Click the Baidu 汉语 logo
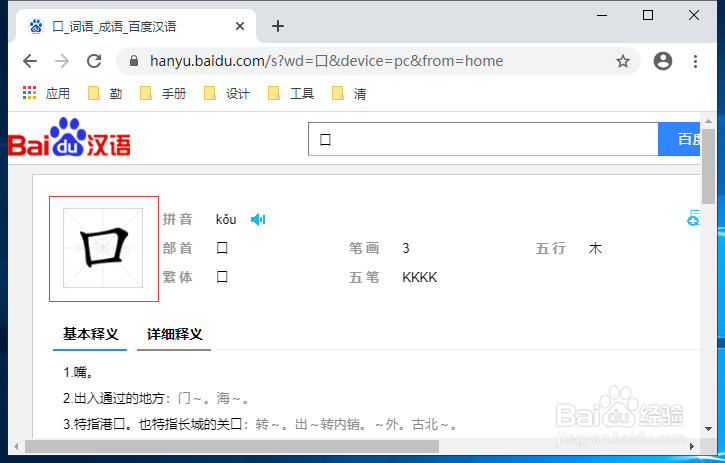The image size is (725, 463). (x=69, y=137)
